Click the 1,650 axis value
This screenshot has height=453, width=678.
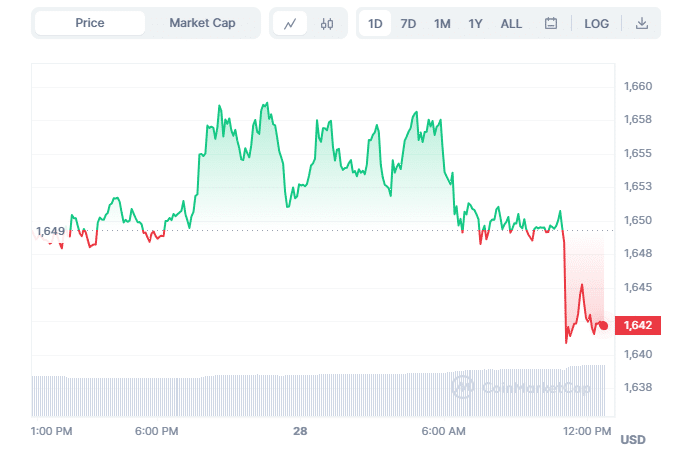(638, 220)
